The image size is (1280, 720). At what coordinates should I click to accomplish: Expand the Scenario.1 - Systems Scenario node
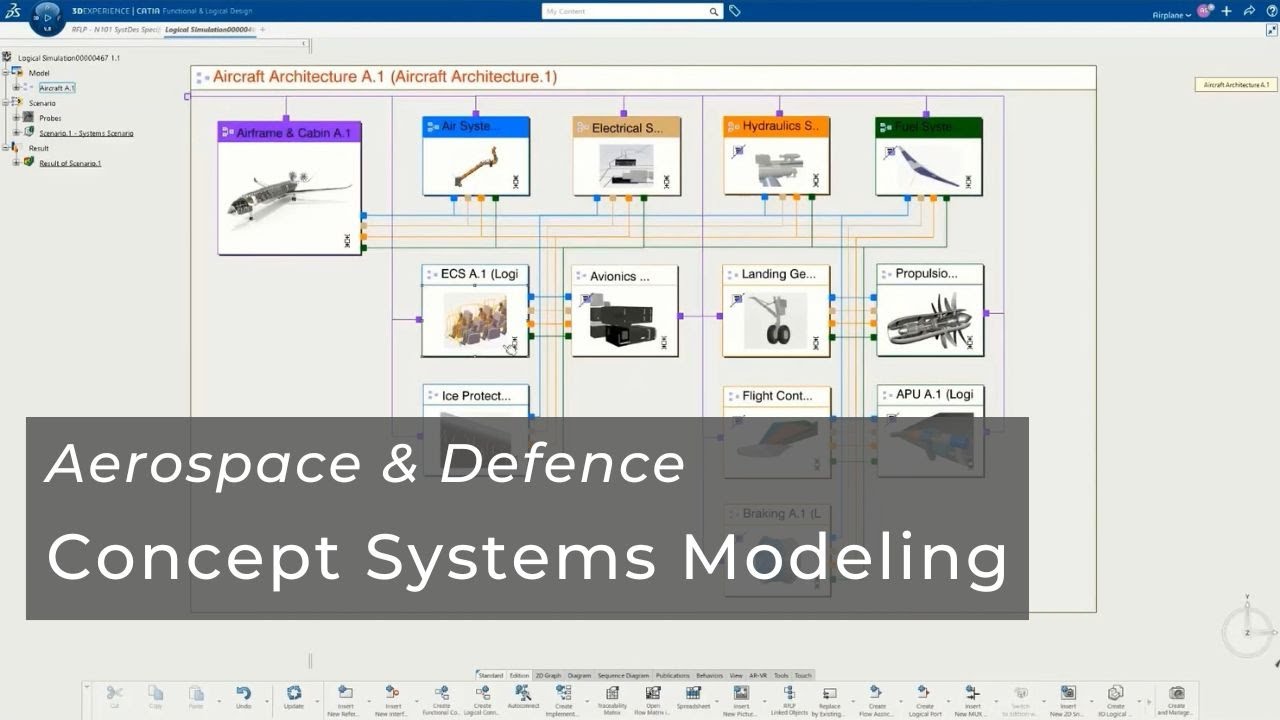(x=16, y=133)
